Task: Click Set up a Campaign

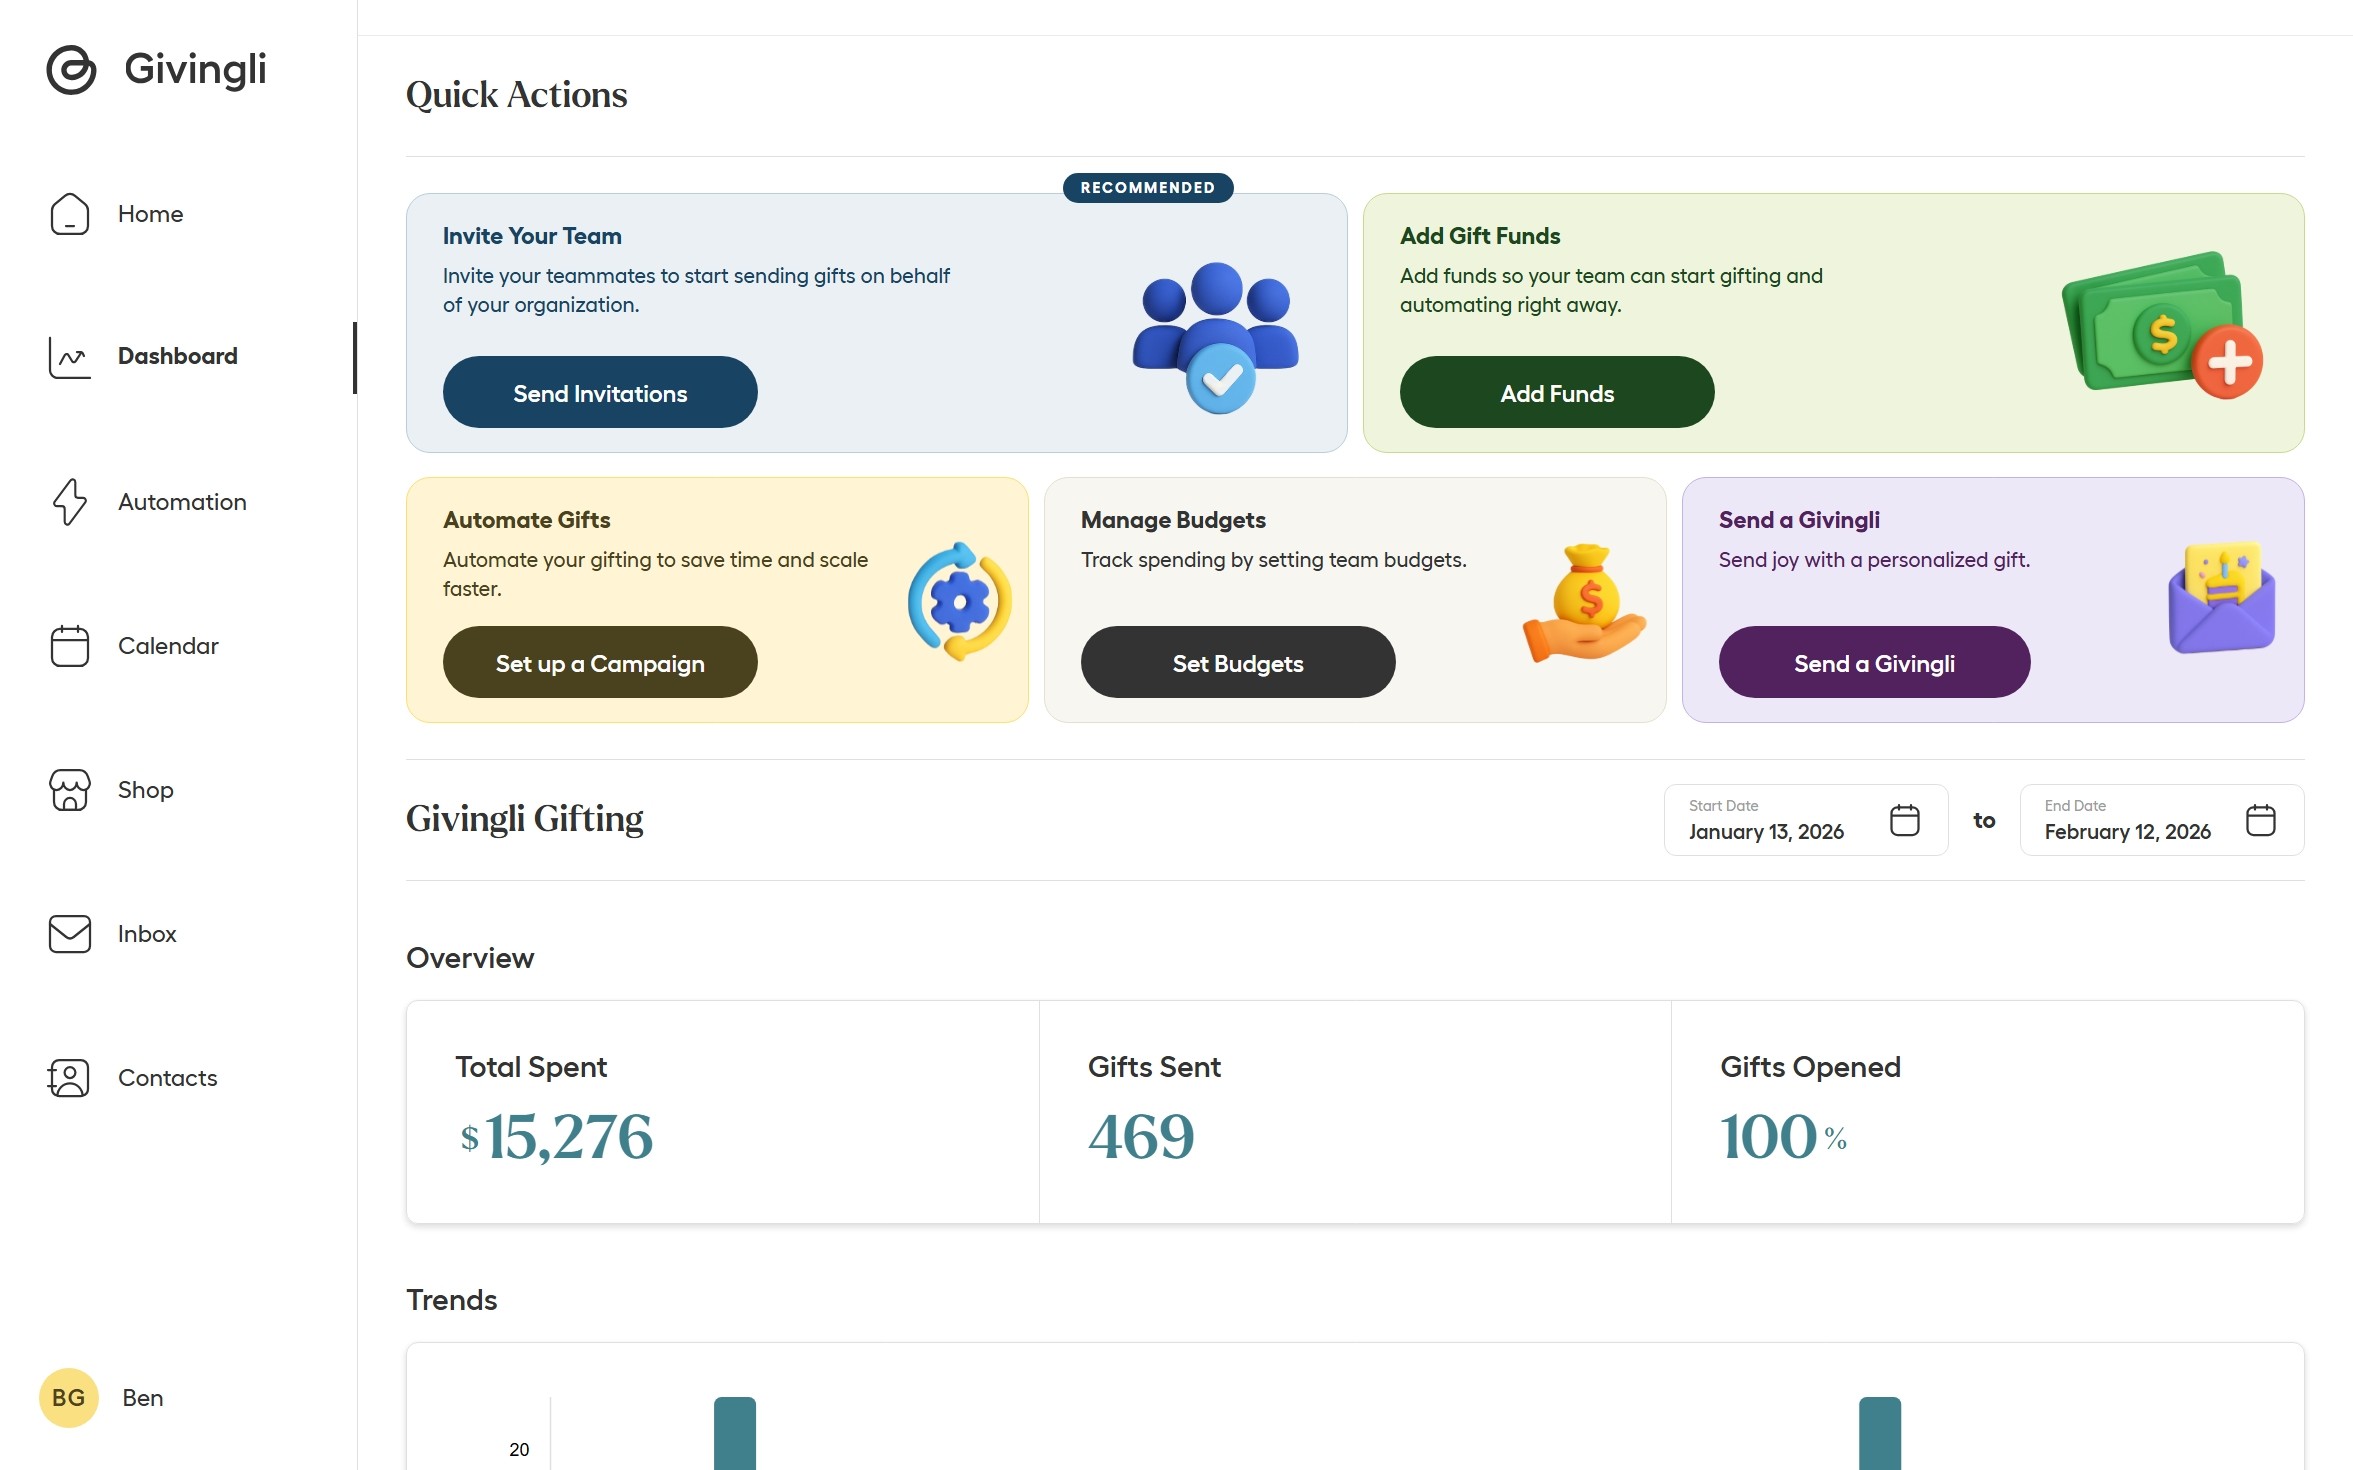Action: tap(600, 662)
